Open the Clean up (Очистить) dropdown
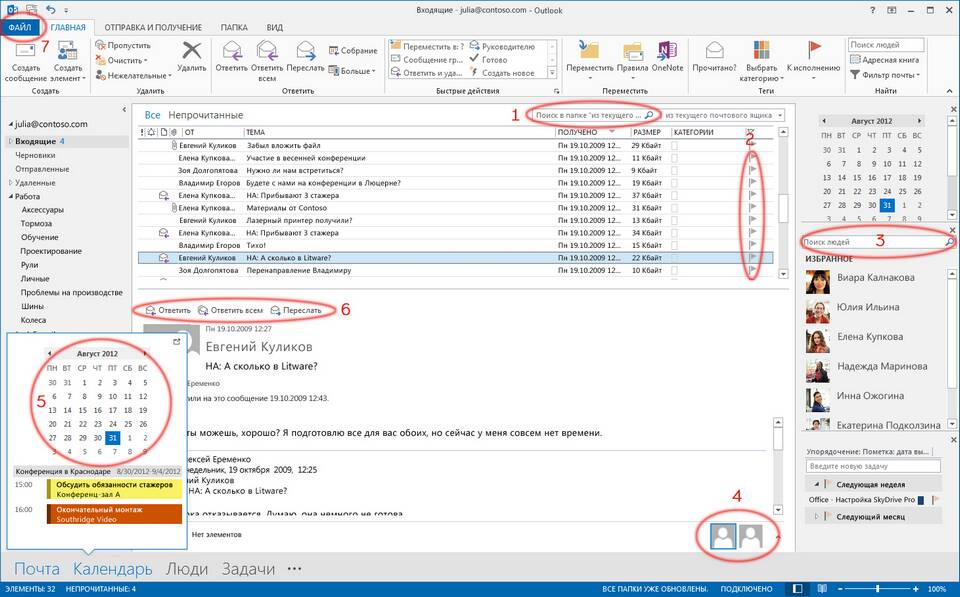960x597 pixels. tap(122, 61)
